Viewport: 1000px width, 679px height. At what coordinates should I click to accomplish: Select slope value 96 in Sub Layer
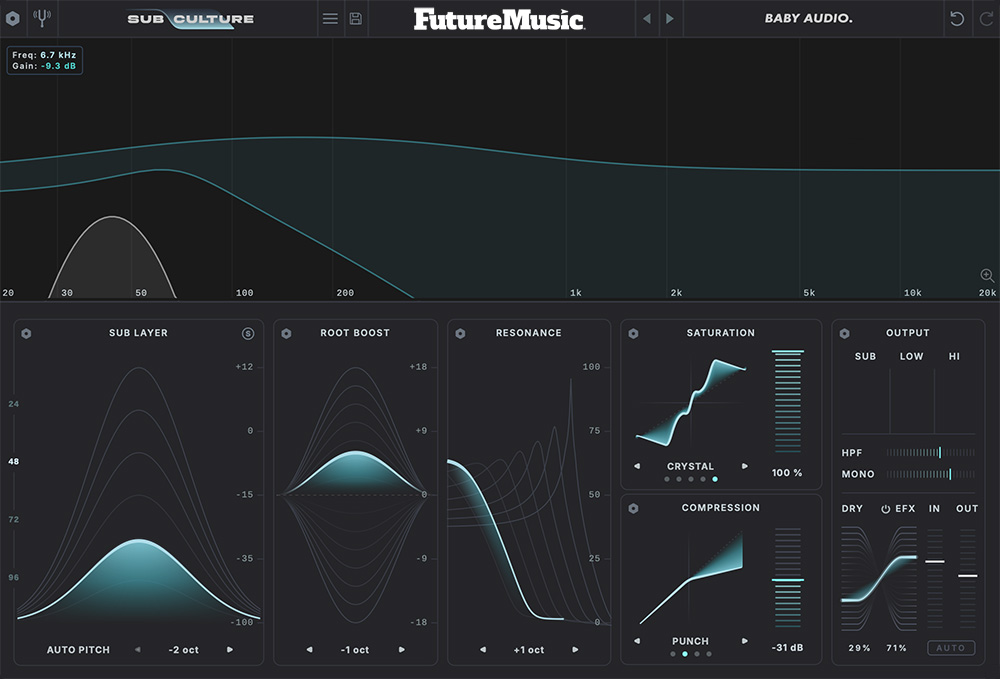[13, 578]
